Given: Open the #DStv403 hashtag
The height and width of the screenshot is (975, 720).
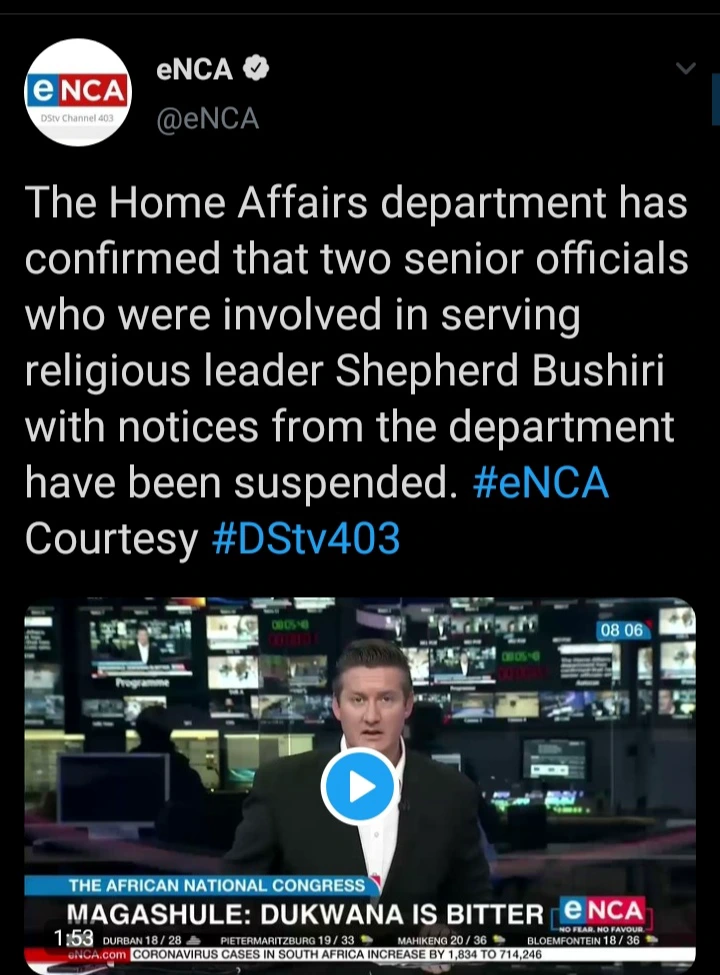Looking at the screenshot, I should (x=306, y=538).
